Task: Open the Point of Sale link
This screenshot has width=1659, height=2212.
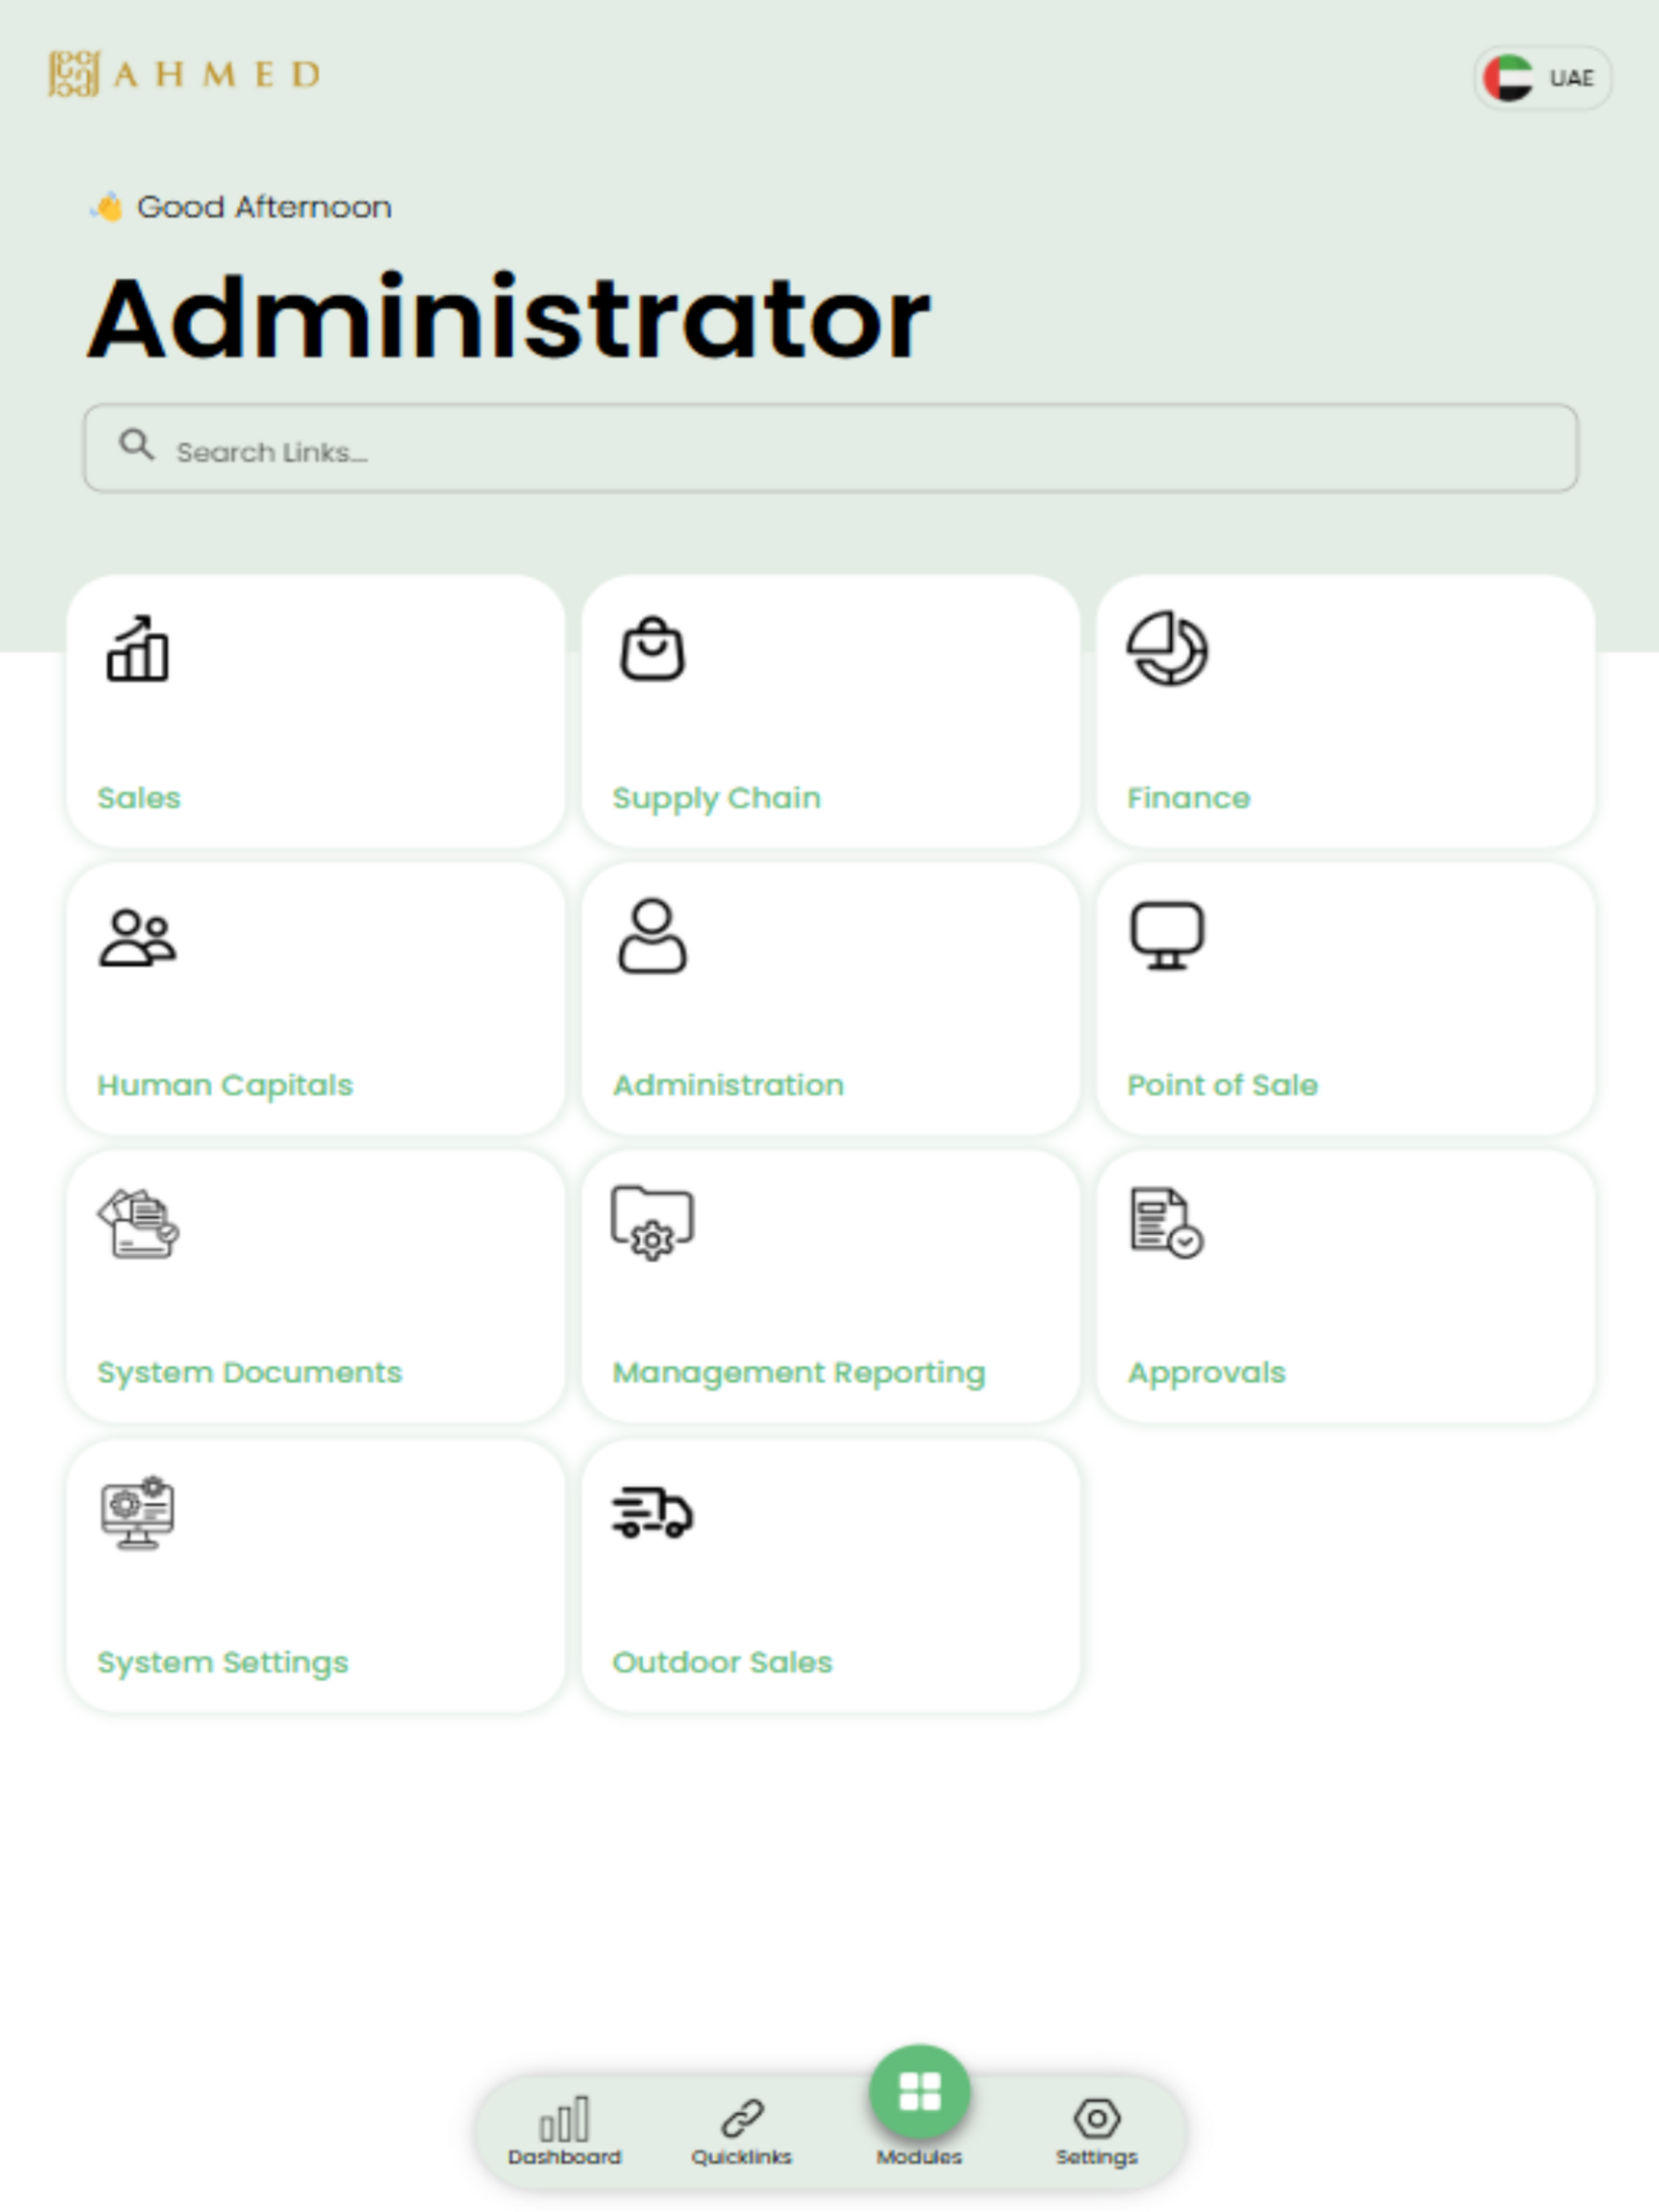Action: click(x=1222, y=1085)
